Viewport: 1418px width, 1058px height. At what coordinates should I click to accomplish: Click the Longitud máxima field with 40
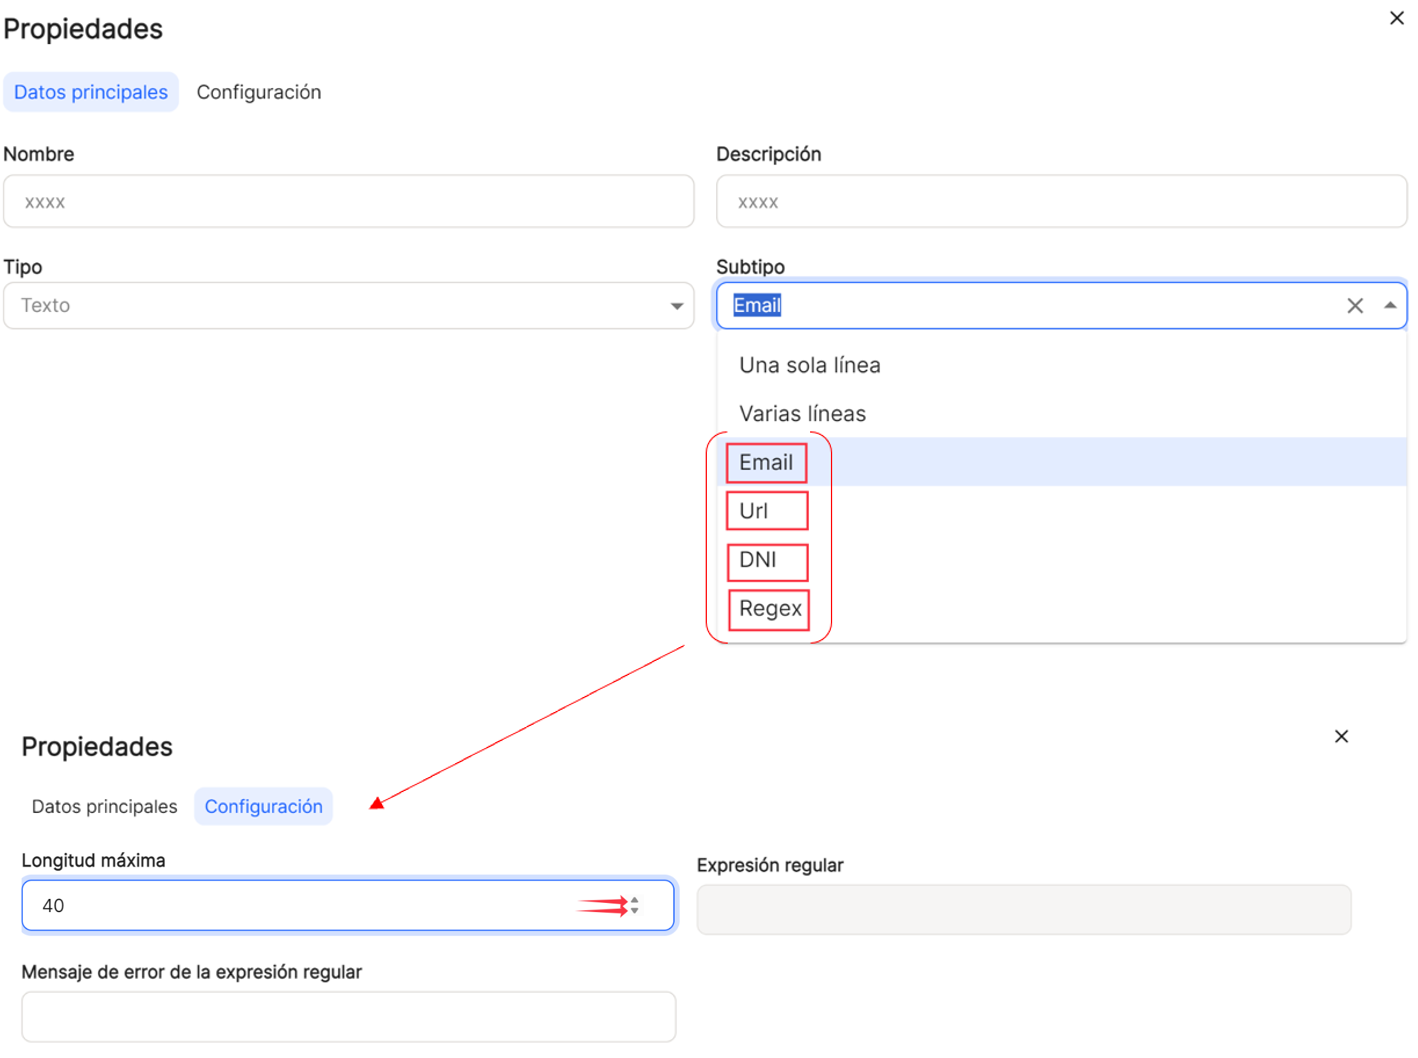pyautogui.click(x=348, y=905)
